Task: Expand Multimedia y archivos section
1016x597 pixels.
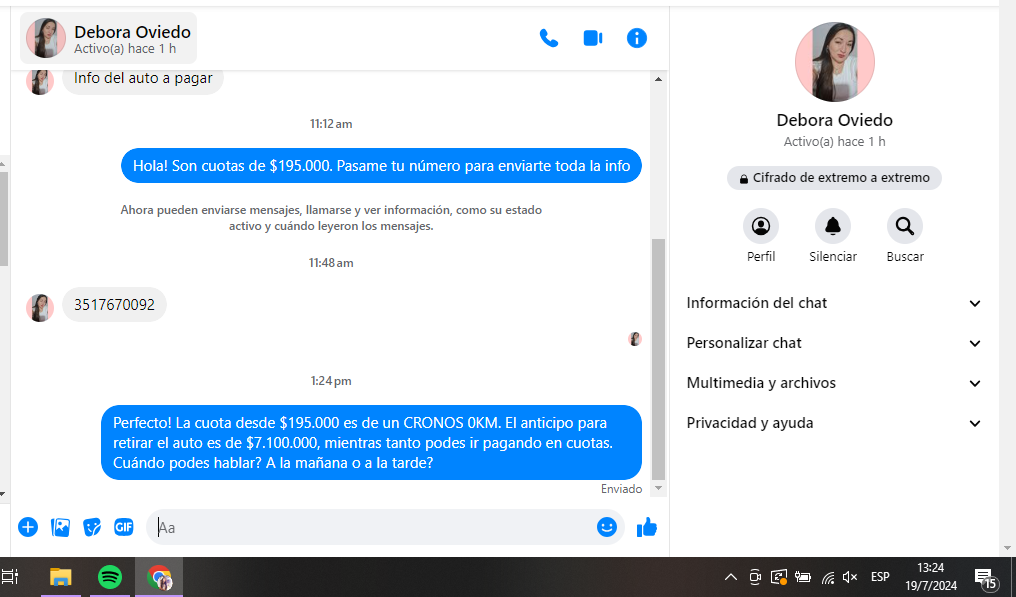Action: coord(834,383)
